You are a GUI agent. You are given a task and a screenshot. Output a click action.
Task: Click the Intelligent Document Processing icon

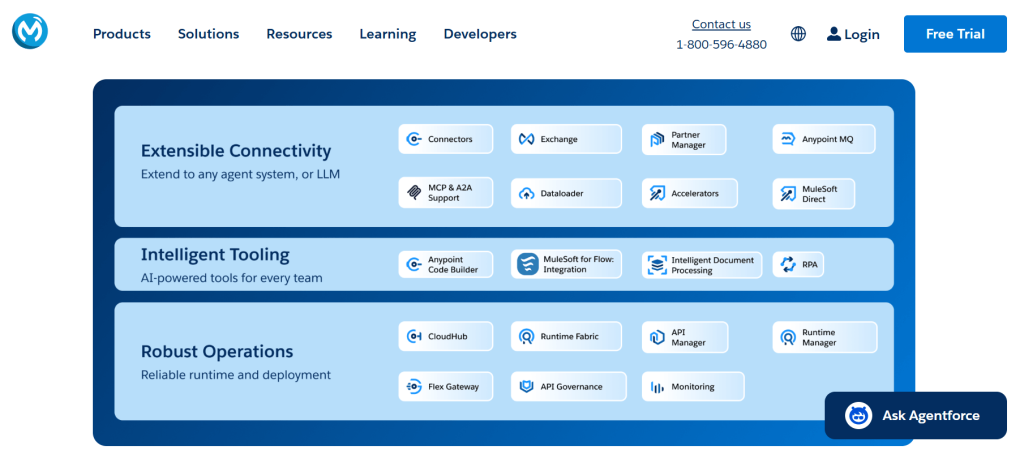coord(656,265)
